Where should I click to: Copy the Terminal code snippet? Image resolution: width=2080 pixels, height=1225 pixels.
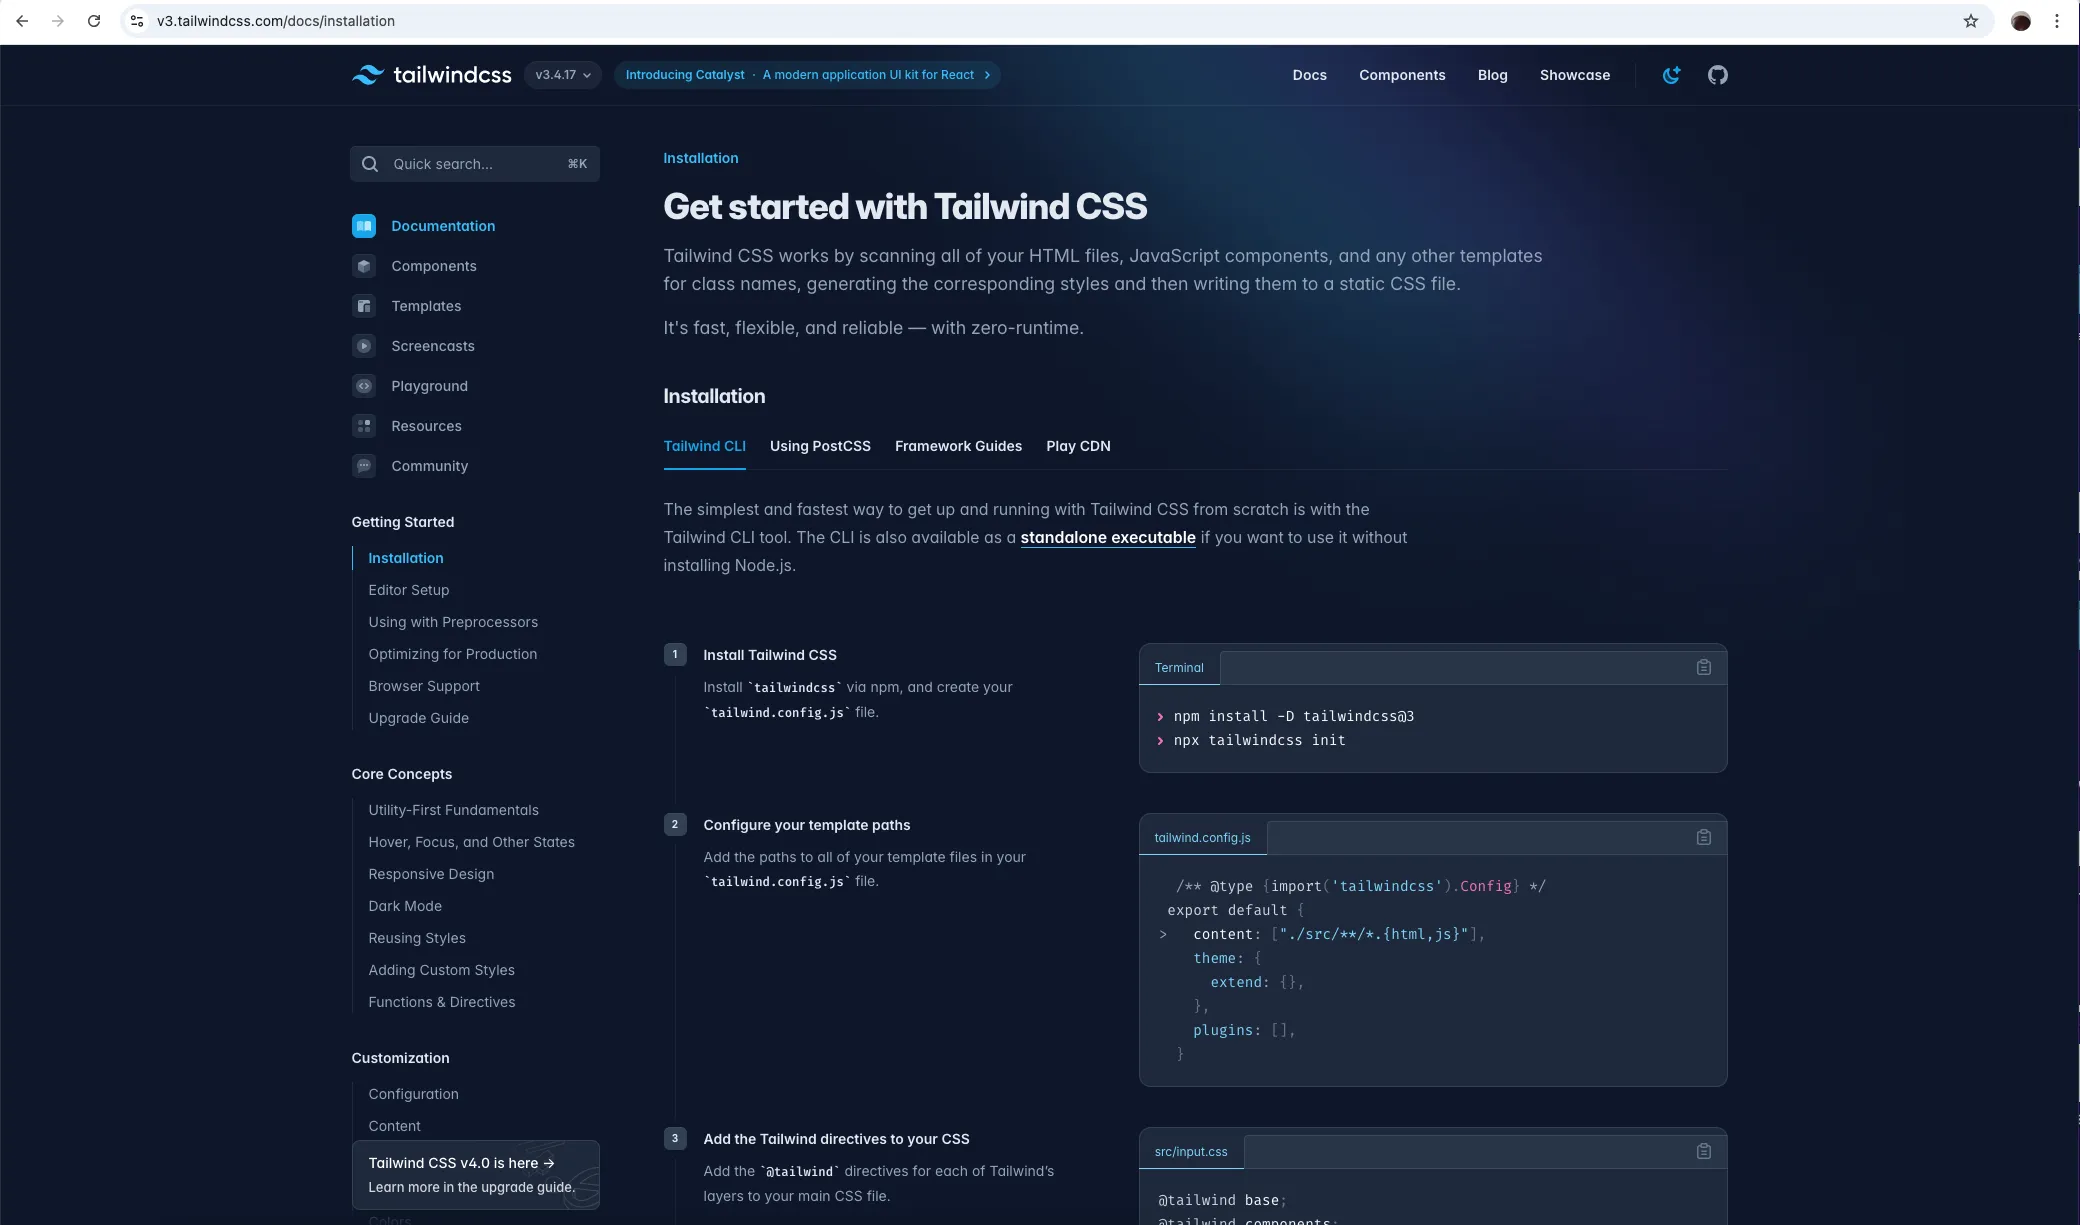tap(1703, 667)
